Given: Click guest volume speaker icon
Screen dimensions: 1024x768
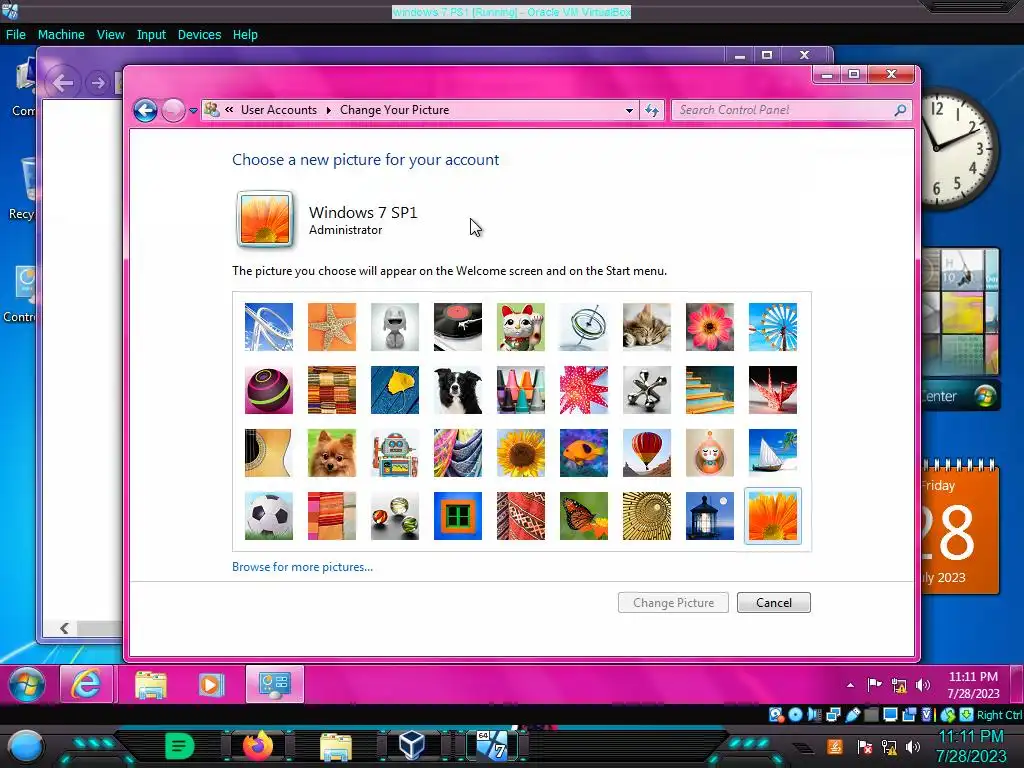Looking at the screenshot, I should click(922, 684).
